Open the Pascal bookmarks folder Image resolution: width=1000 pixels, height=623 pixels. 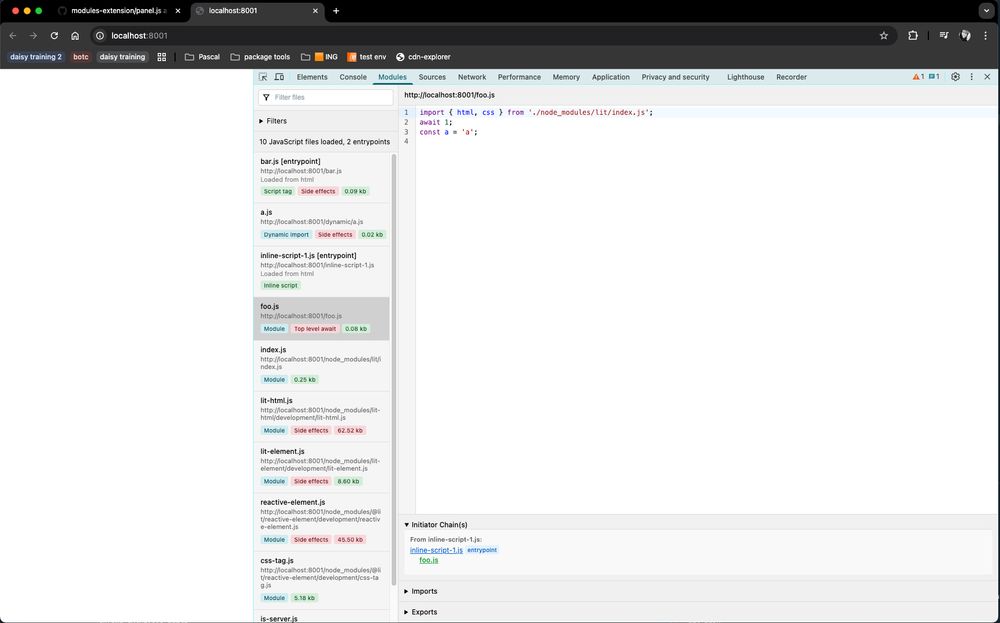202,57
